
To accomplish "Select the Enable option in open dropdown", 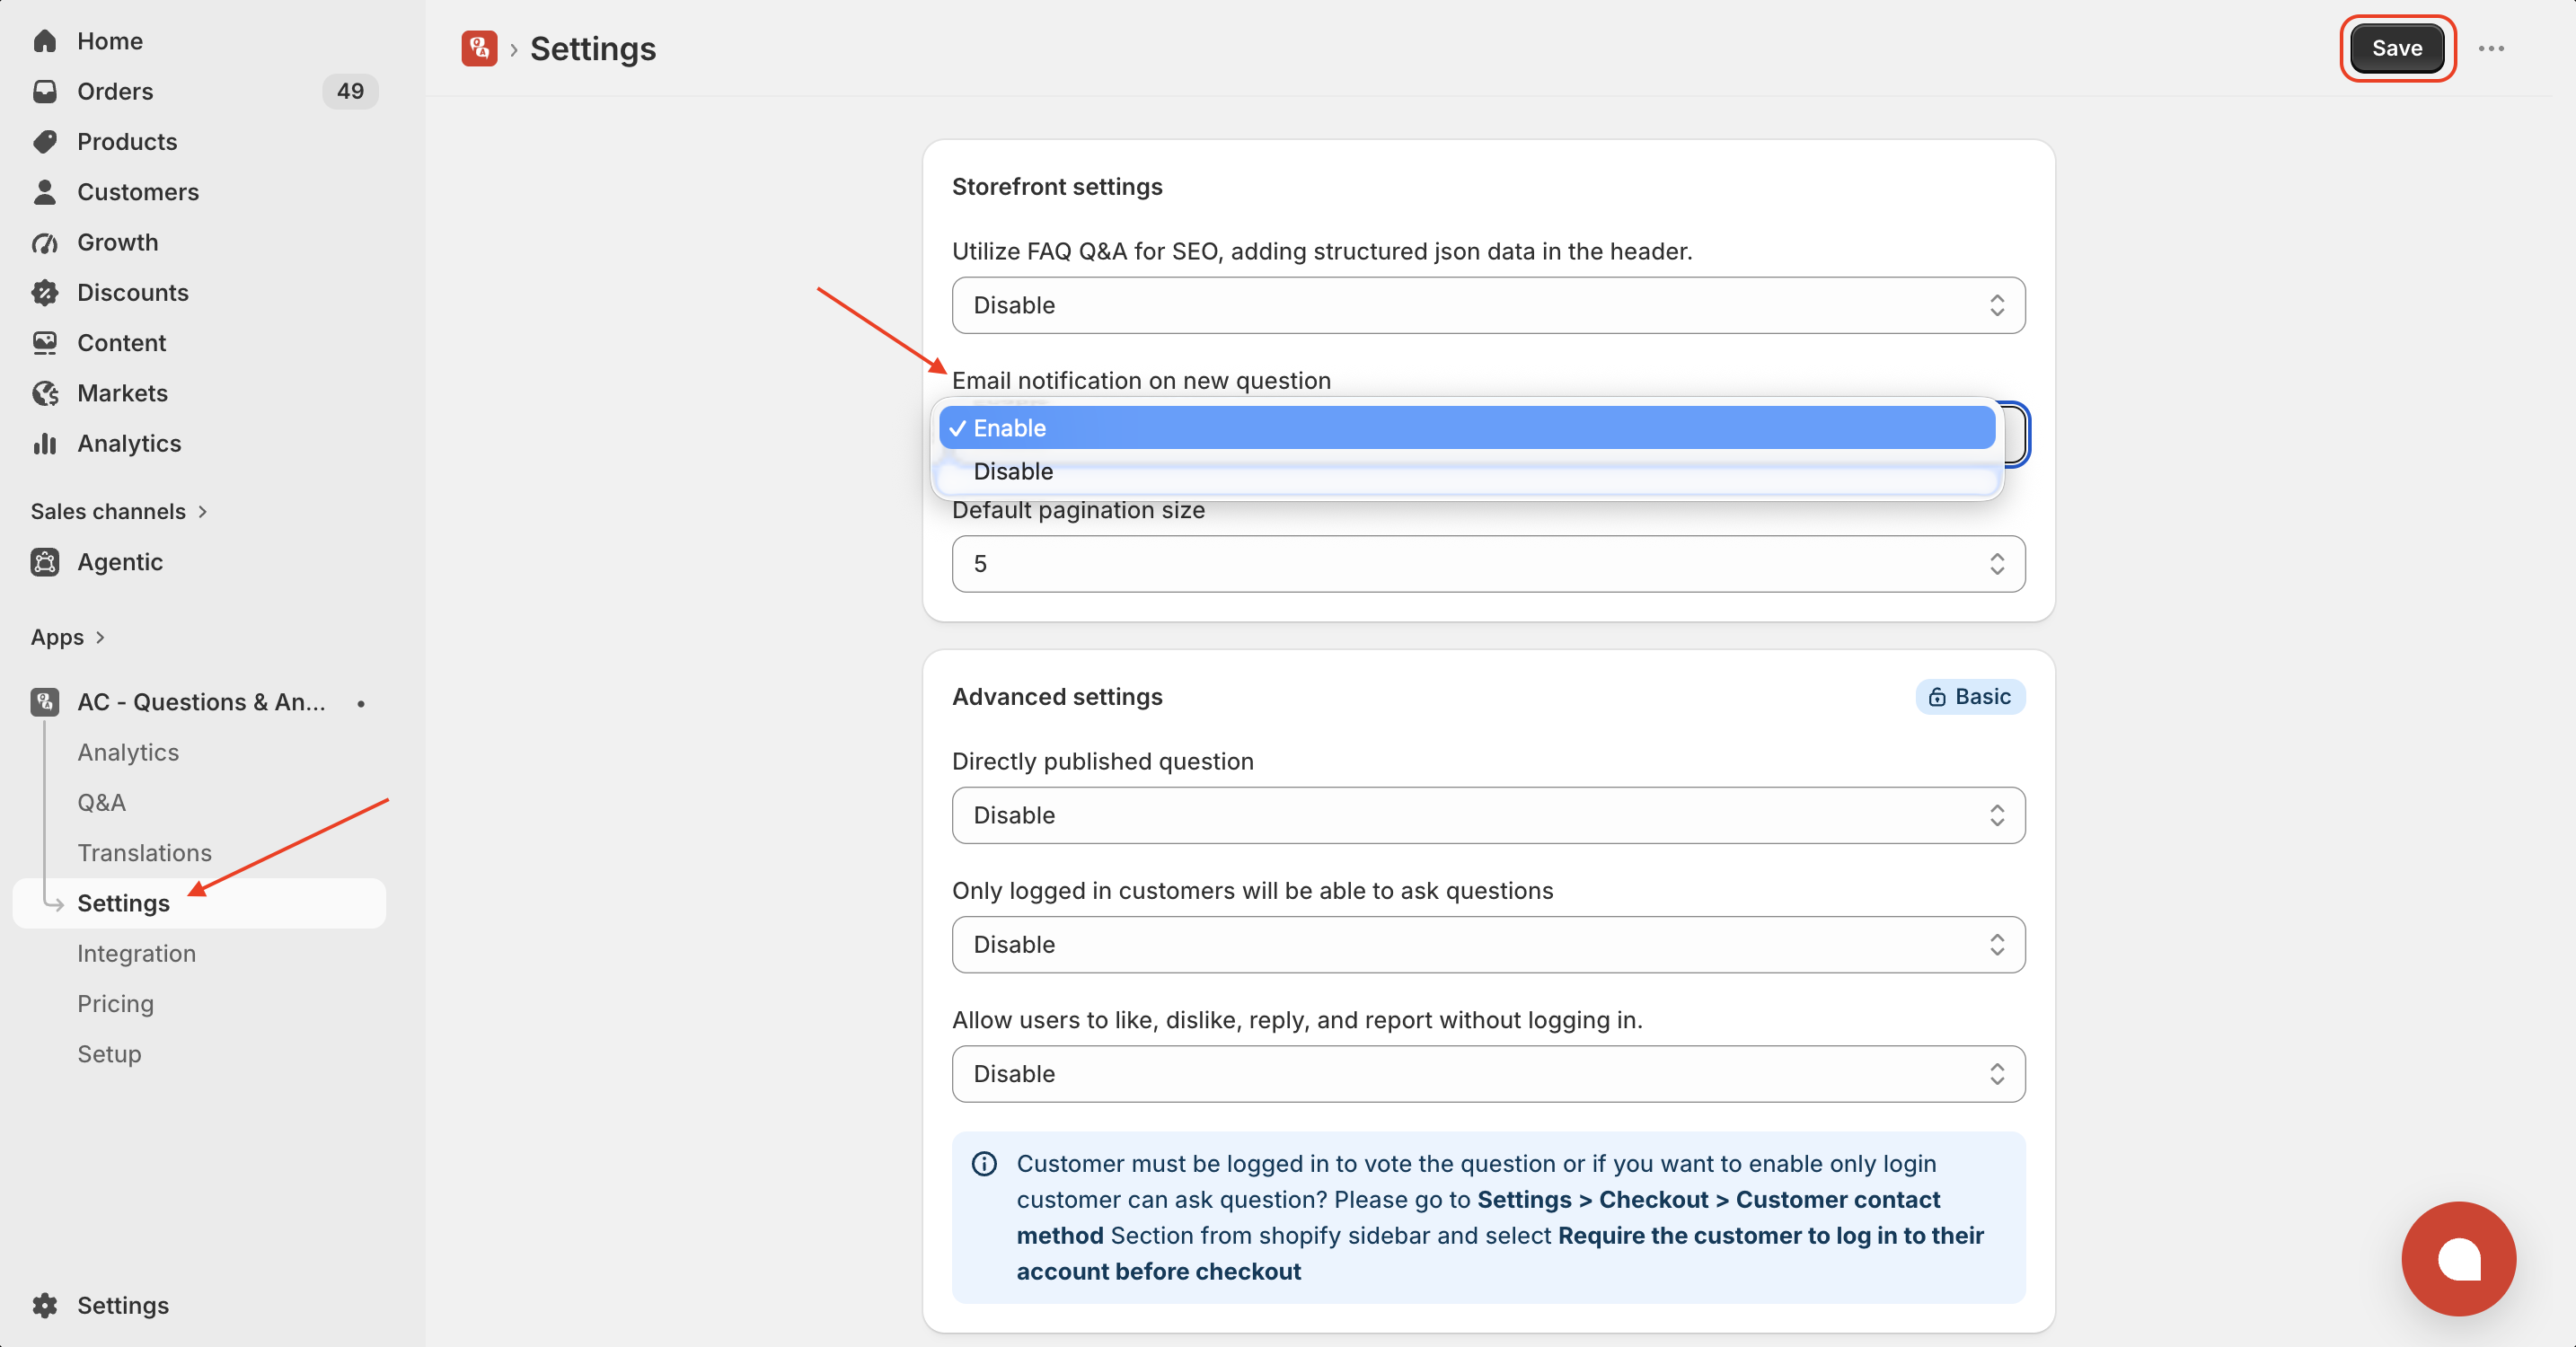I will coord(1466,428).
